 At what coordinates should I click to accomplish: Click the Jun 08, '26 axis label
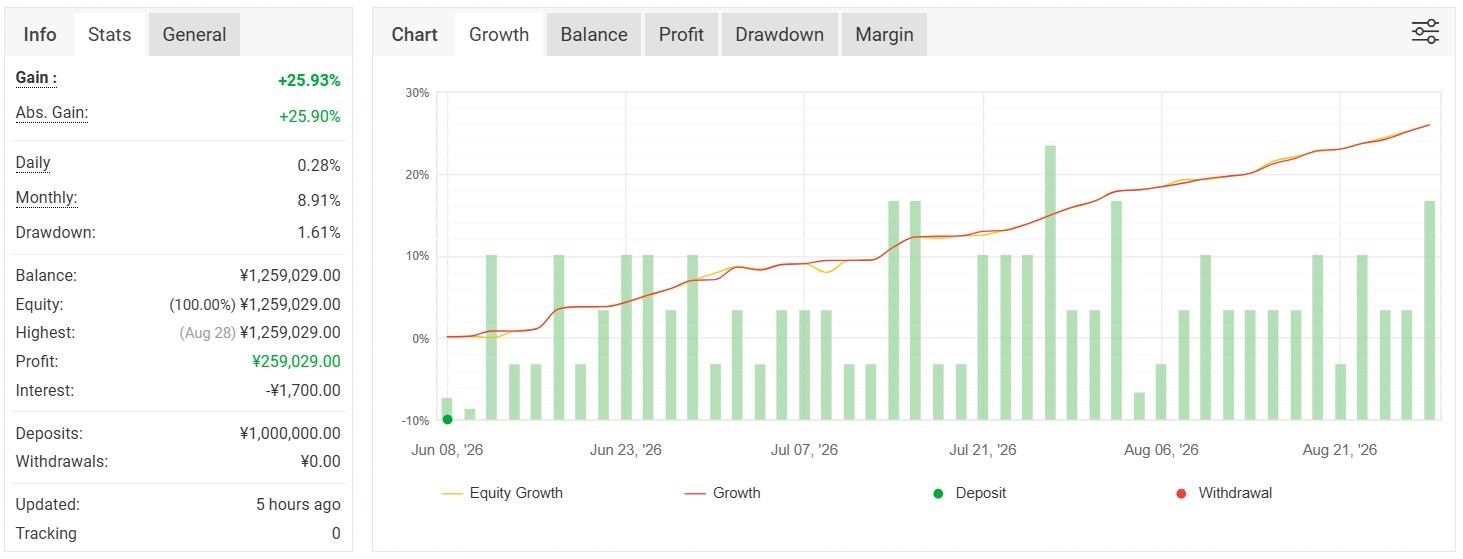tap(447, 451)
